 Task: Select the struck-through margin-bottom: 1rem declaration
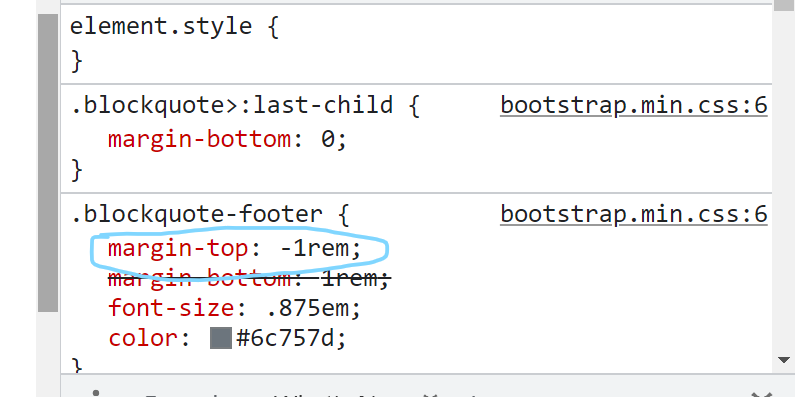[249, 278]
